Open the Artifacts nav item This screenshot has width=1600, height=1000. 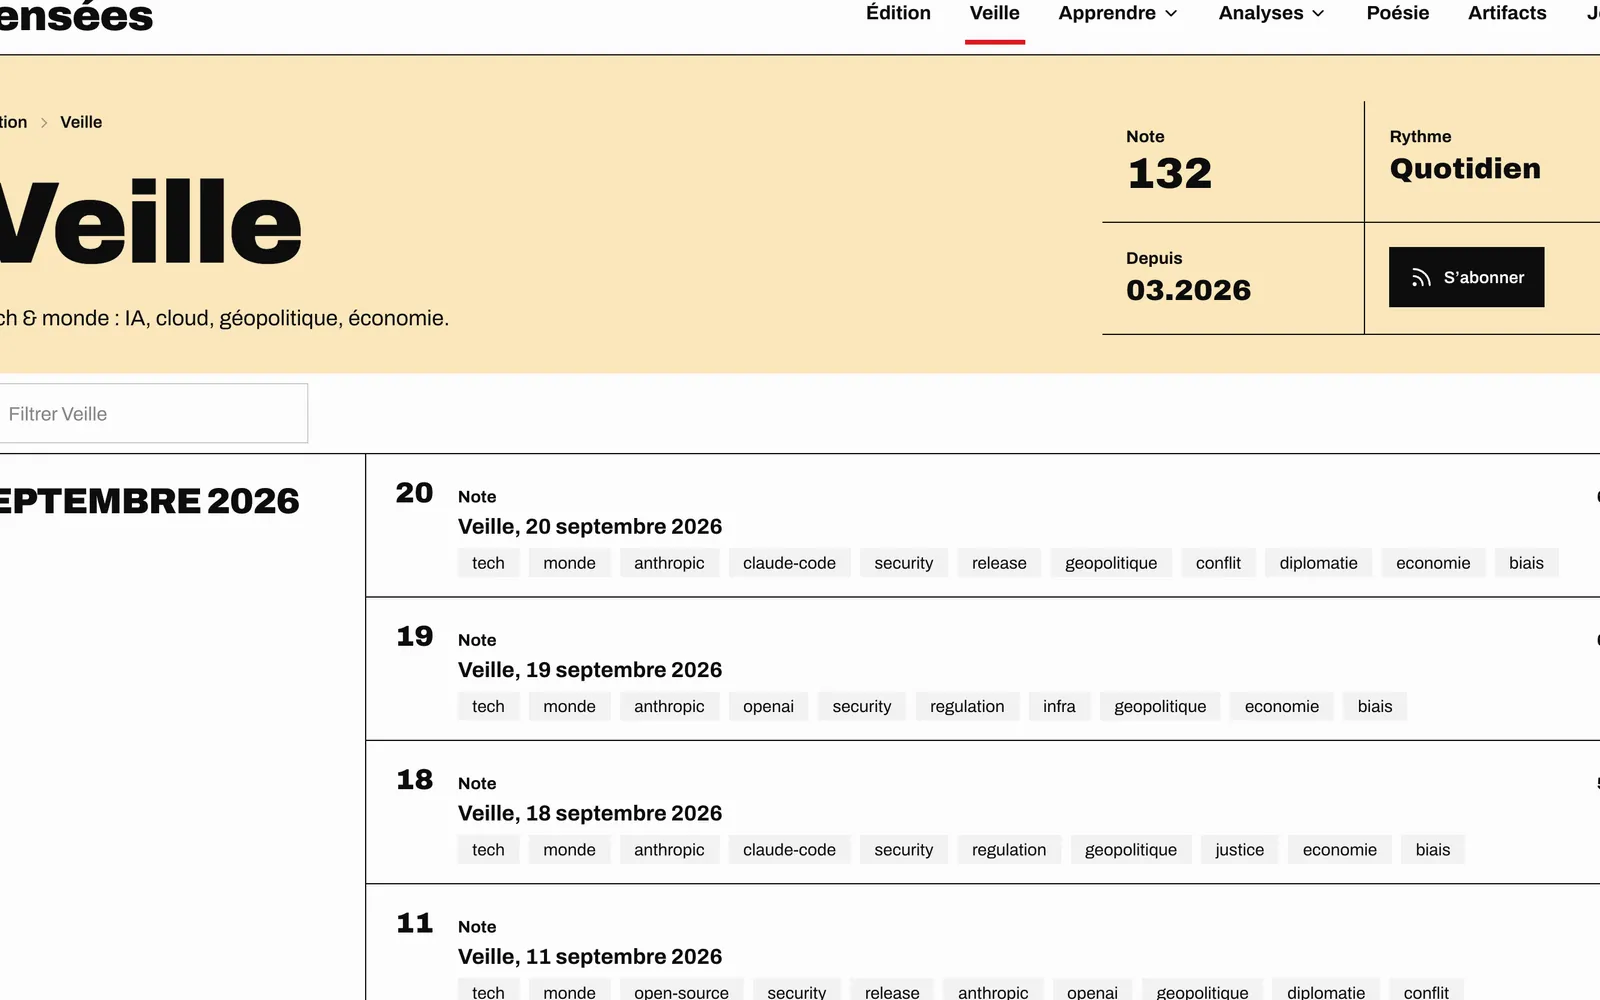tap(1507, 13)
